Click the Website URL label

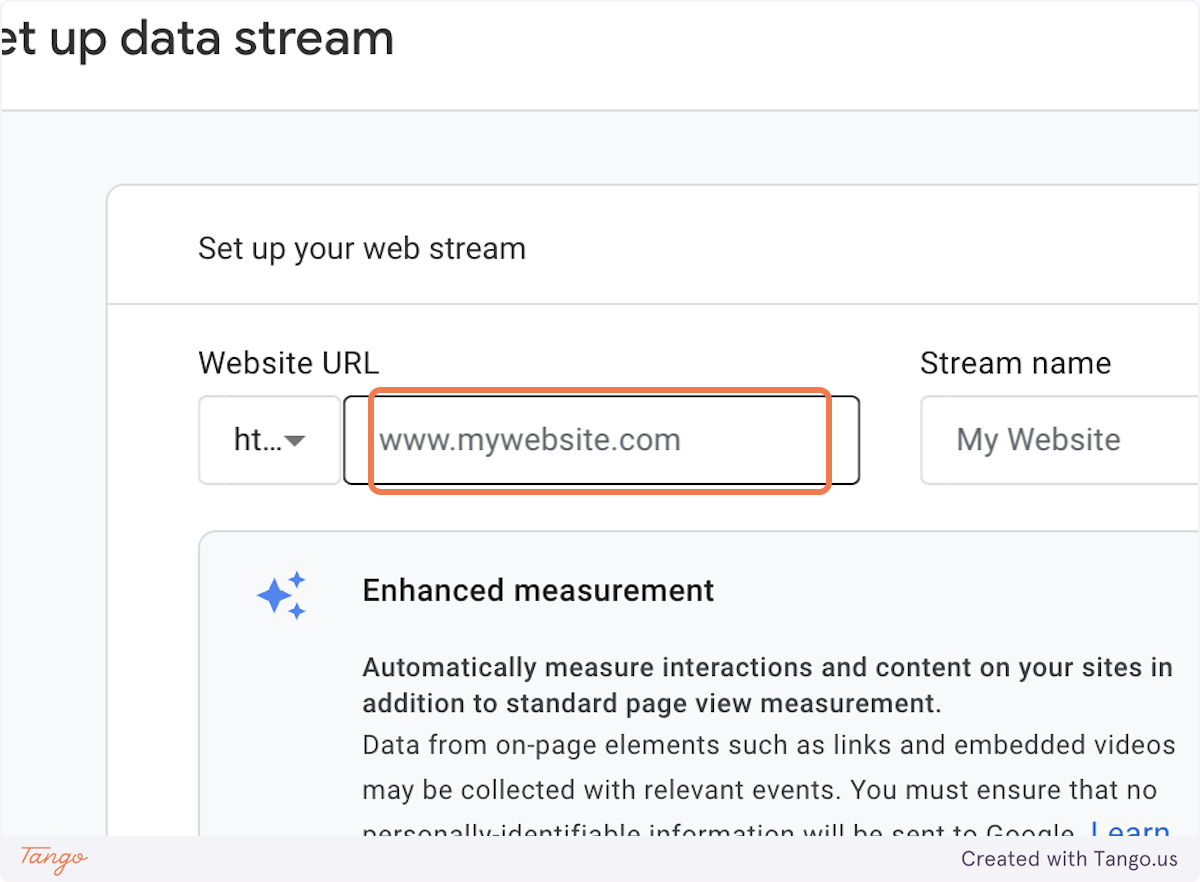point(288,362)
